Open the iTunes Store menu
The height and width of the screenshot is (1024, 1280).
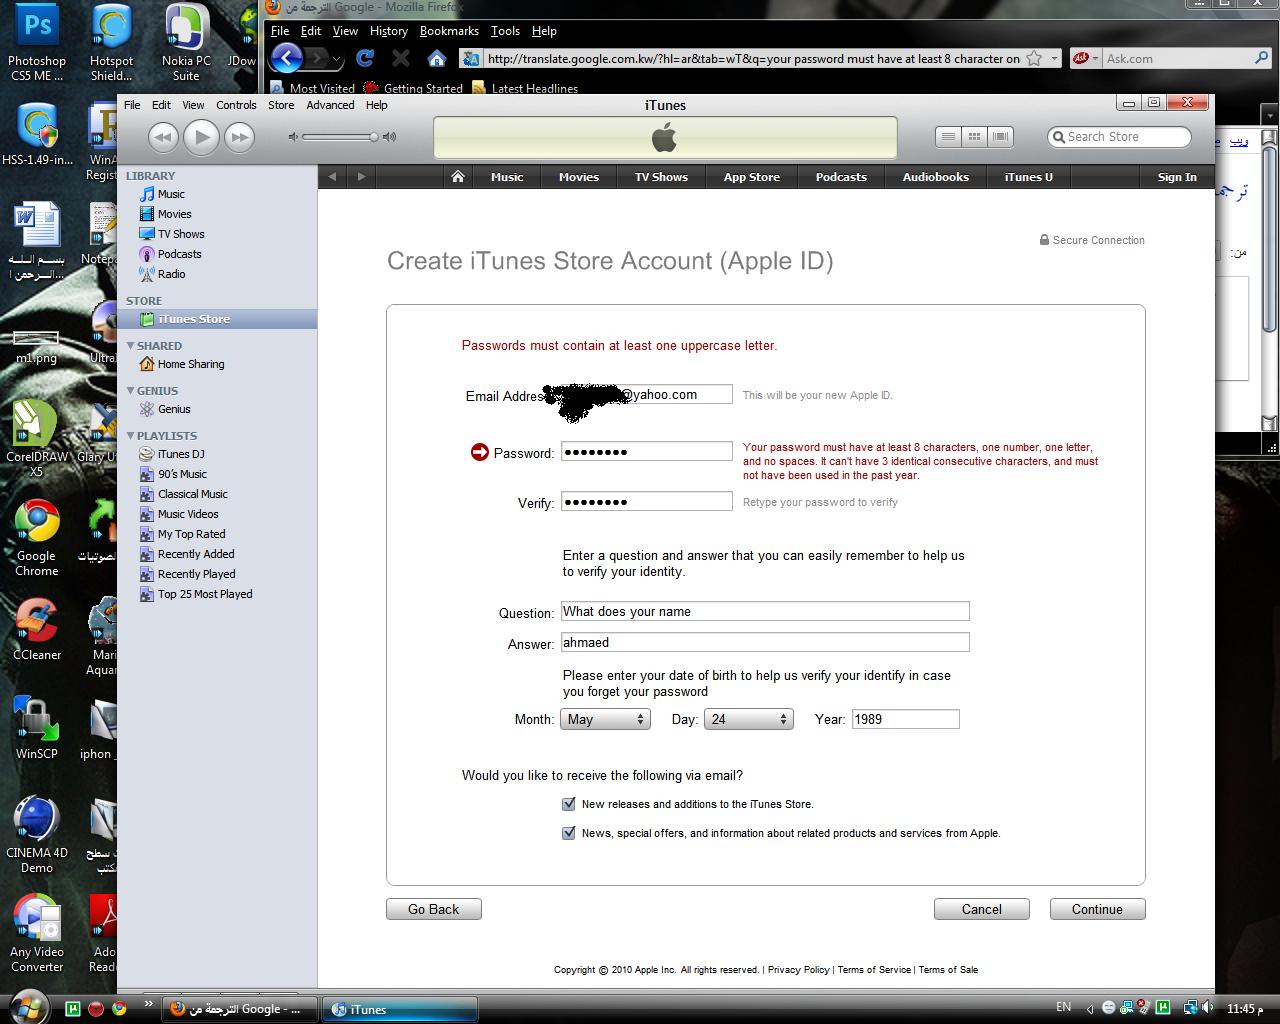(281, 105)
